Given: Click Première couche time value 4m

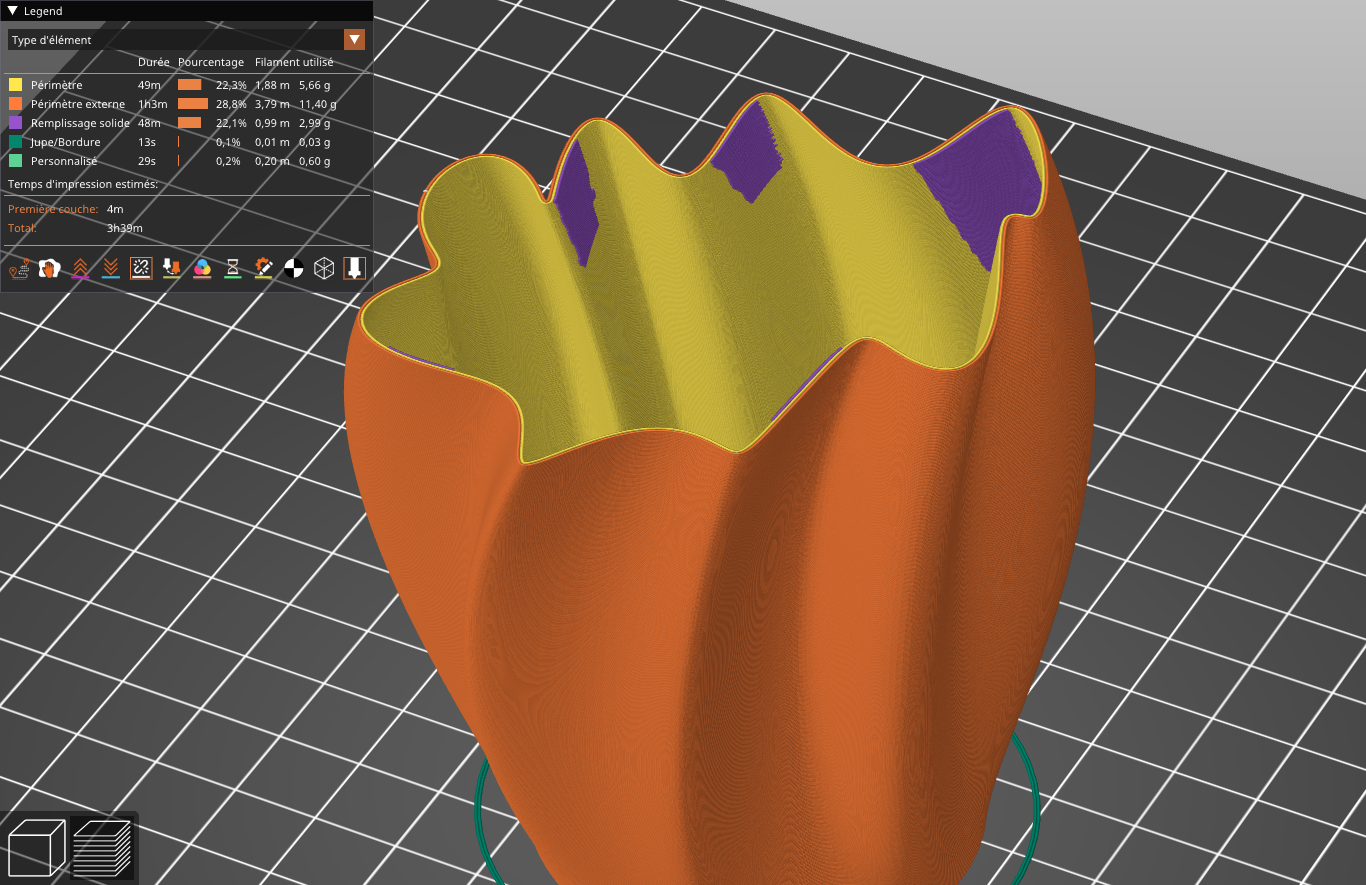Looking at the screenshot, I should click(115, 209).
